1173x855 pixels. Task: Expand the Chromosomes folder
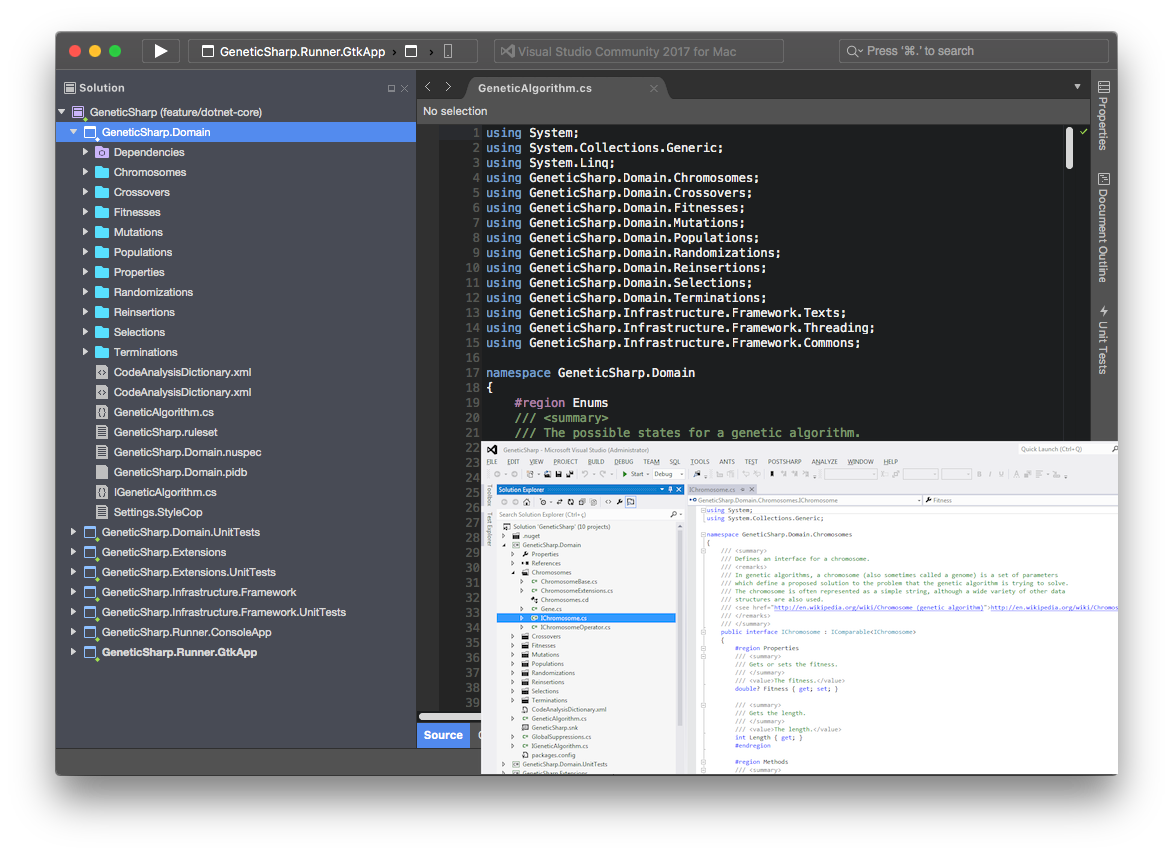pyautogui.click(x=85, y=172)
